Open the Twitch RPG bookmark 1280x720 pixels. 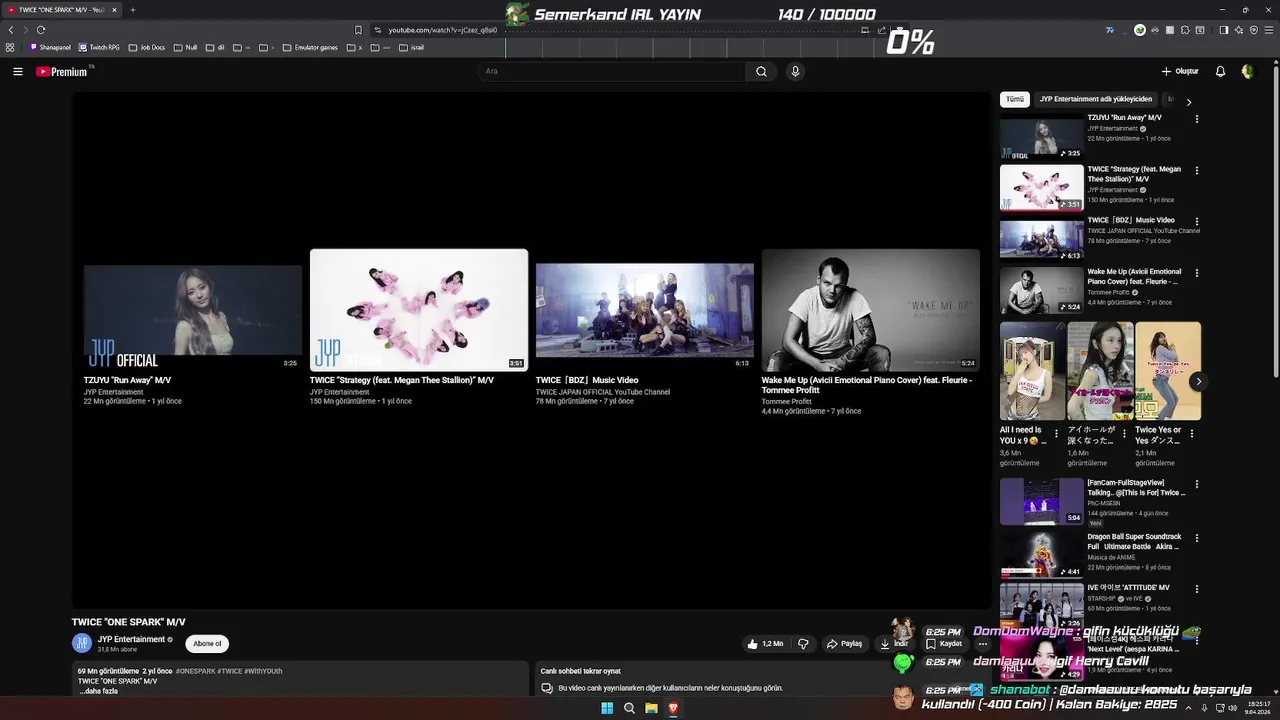pyautogui.click(x=100, y=47)
